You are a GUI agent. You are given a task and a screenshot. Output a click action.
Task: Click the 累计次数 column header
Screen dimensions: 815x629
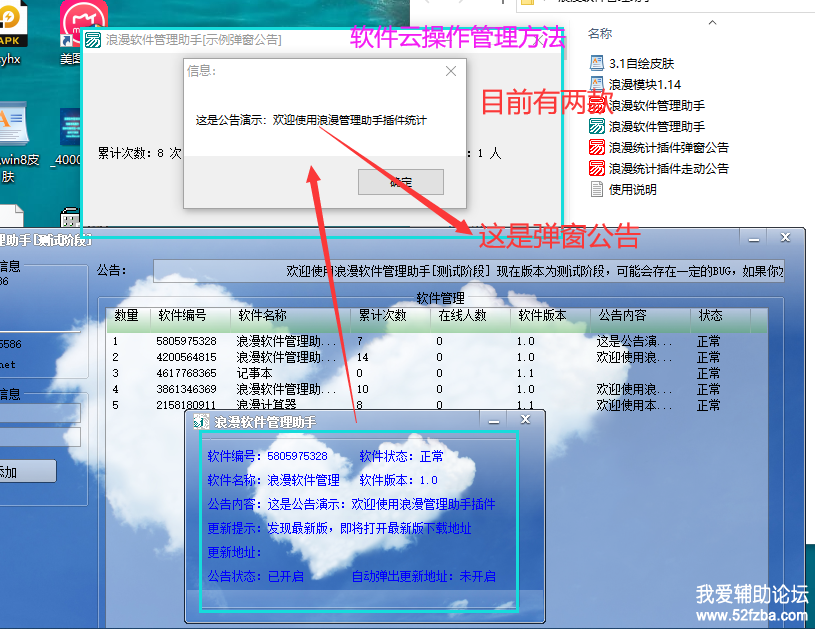(x=383, y=315)
